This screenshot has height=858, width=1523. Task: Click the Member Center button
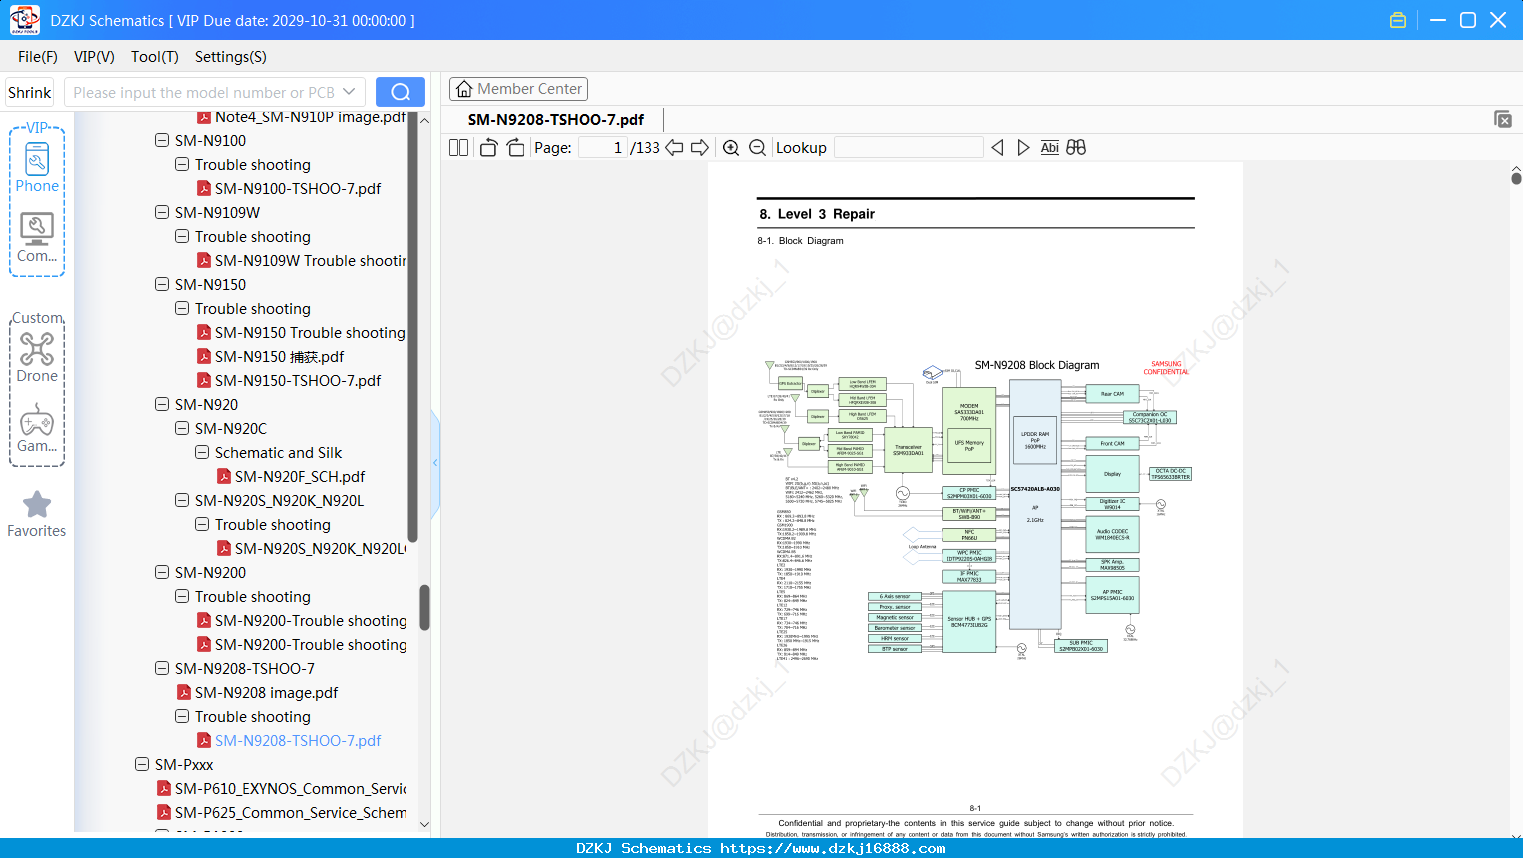tap(518, 89)
